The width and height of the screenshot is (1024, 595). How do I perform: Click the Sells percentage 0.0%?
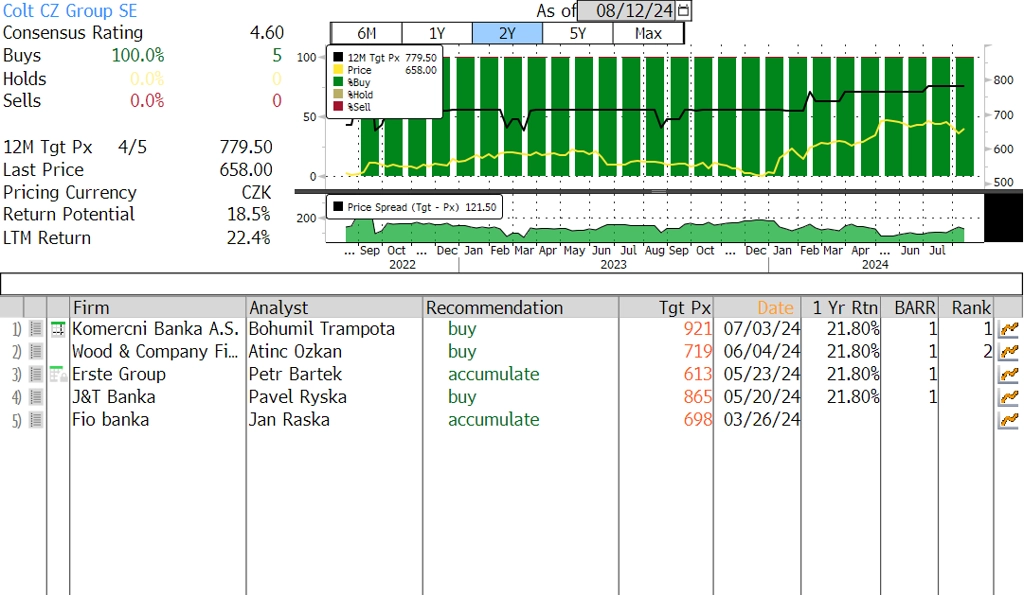[147, 101]
